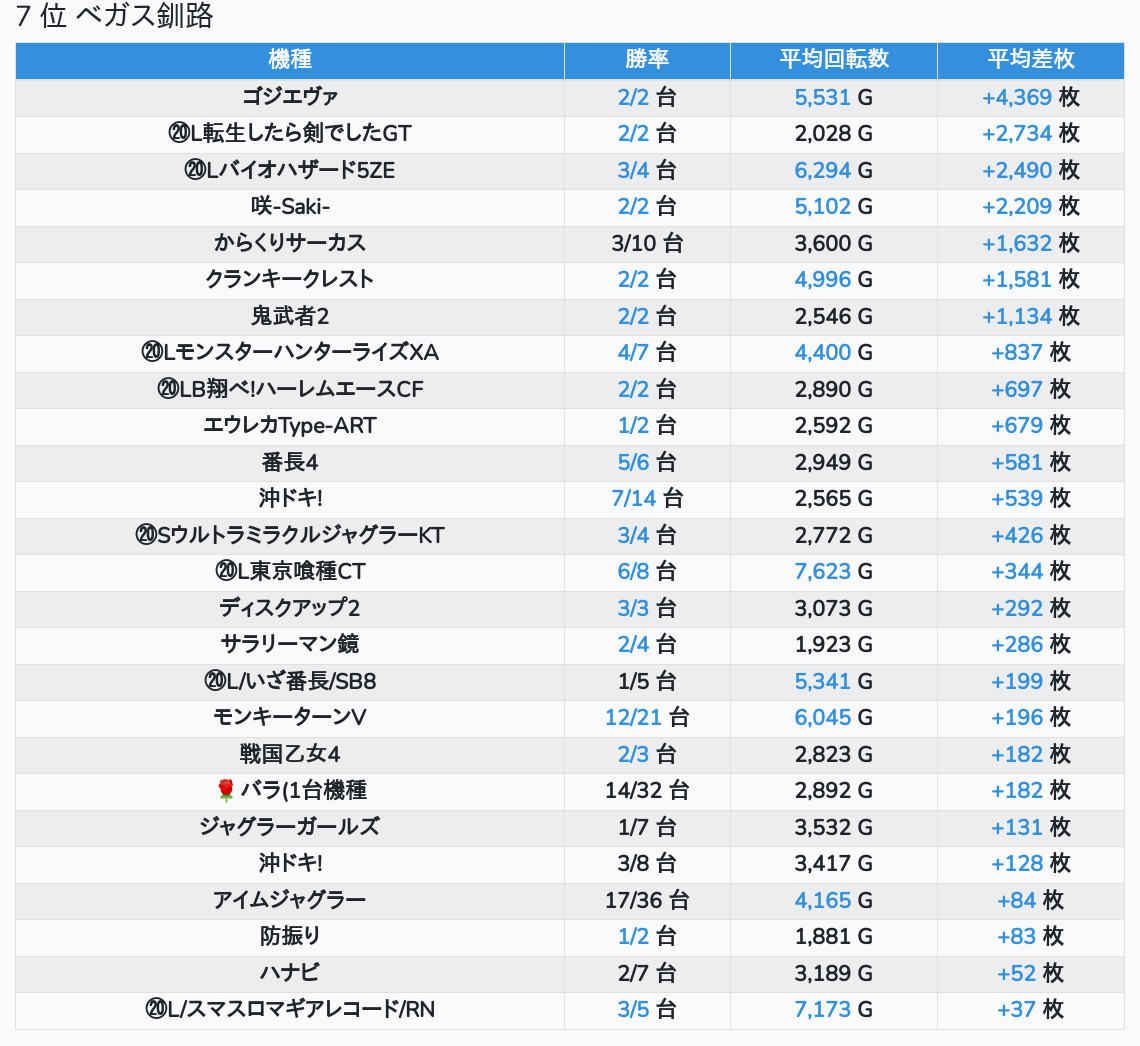The width and height of the screenshot is (1140, 1046).
Task: Click the 勝率 column header
Action: coord(647,60)
